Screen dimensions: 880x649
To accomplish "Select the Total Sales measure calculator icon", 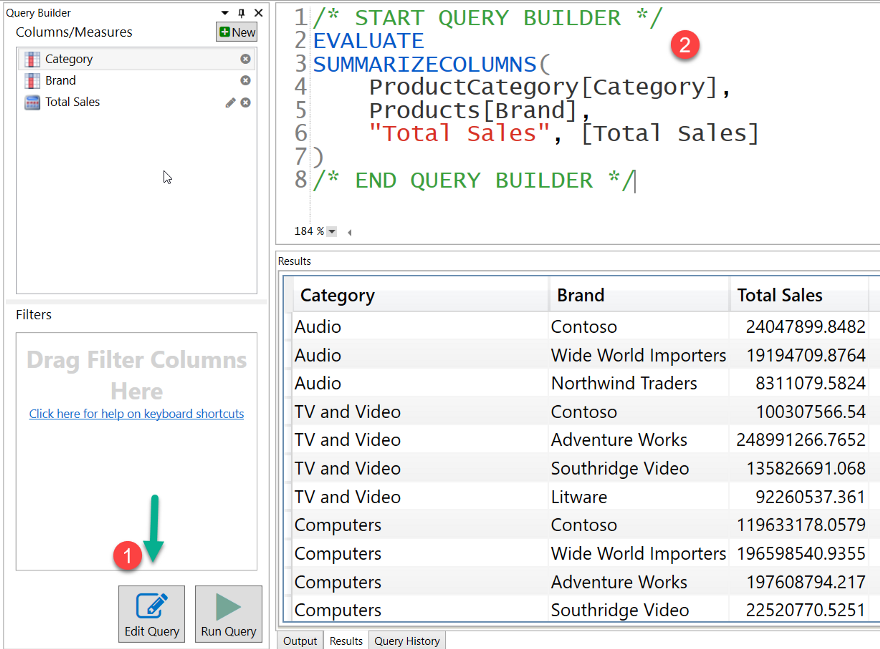I will click(x=32, y=102).
